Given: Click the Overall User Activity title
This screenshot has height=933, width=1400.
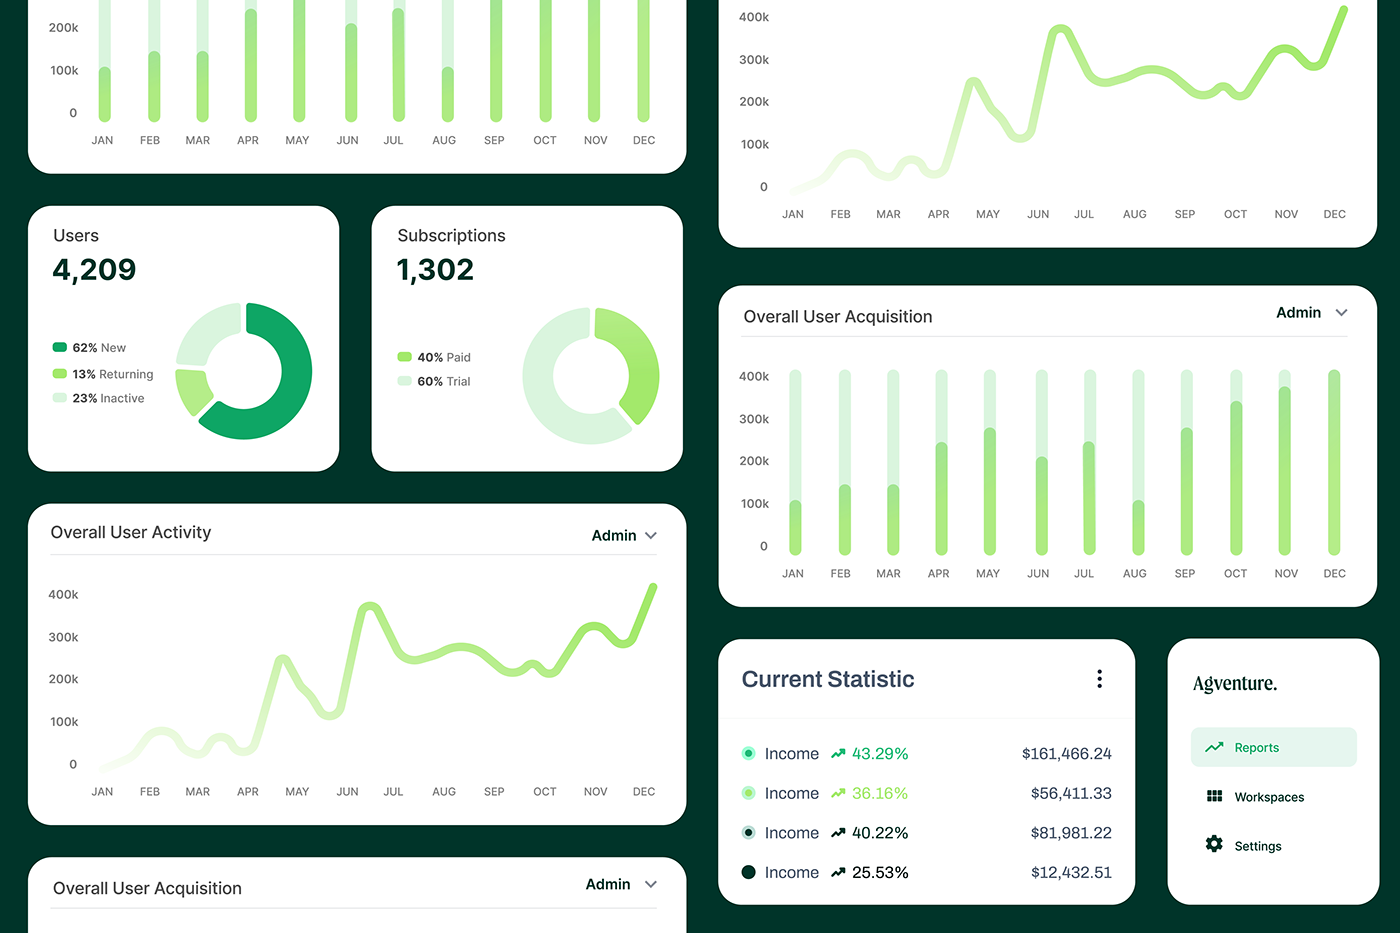Looking at the screenshot, I should pyautogui.click(x=131, y=533).
